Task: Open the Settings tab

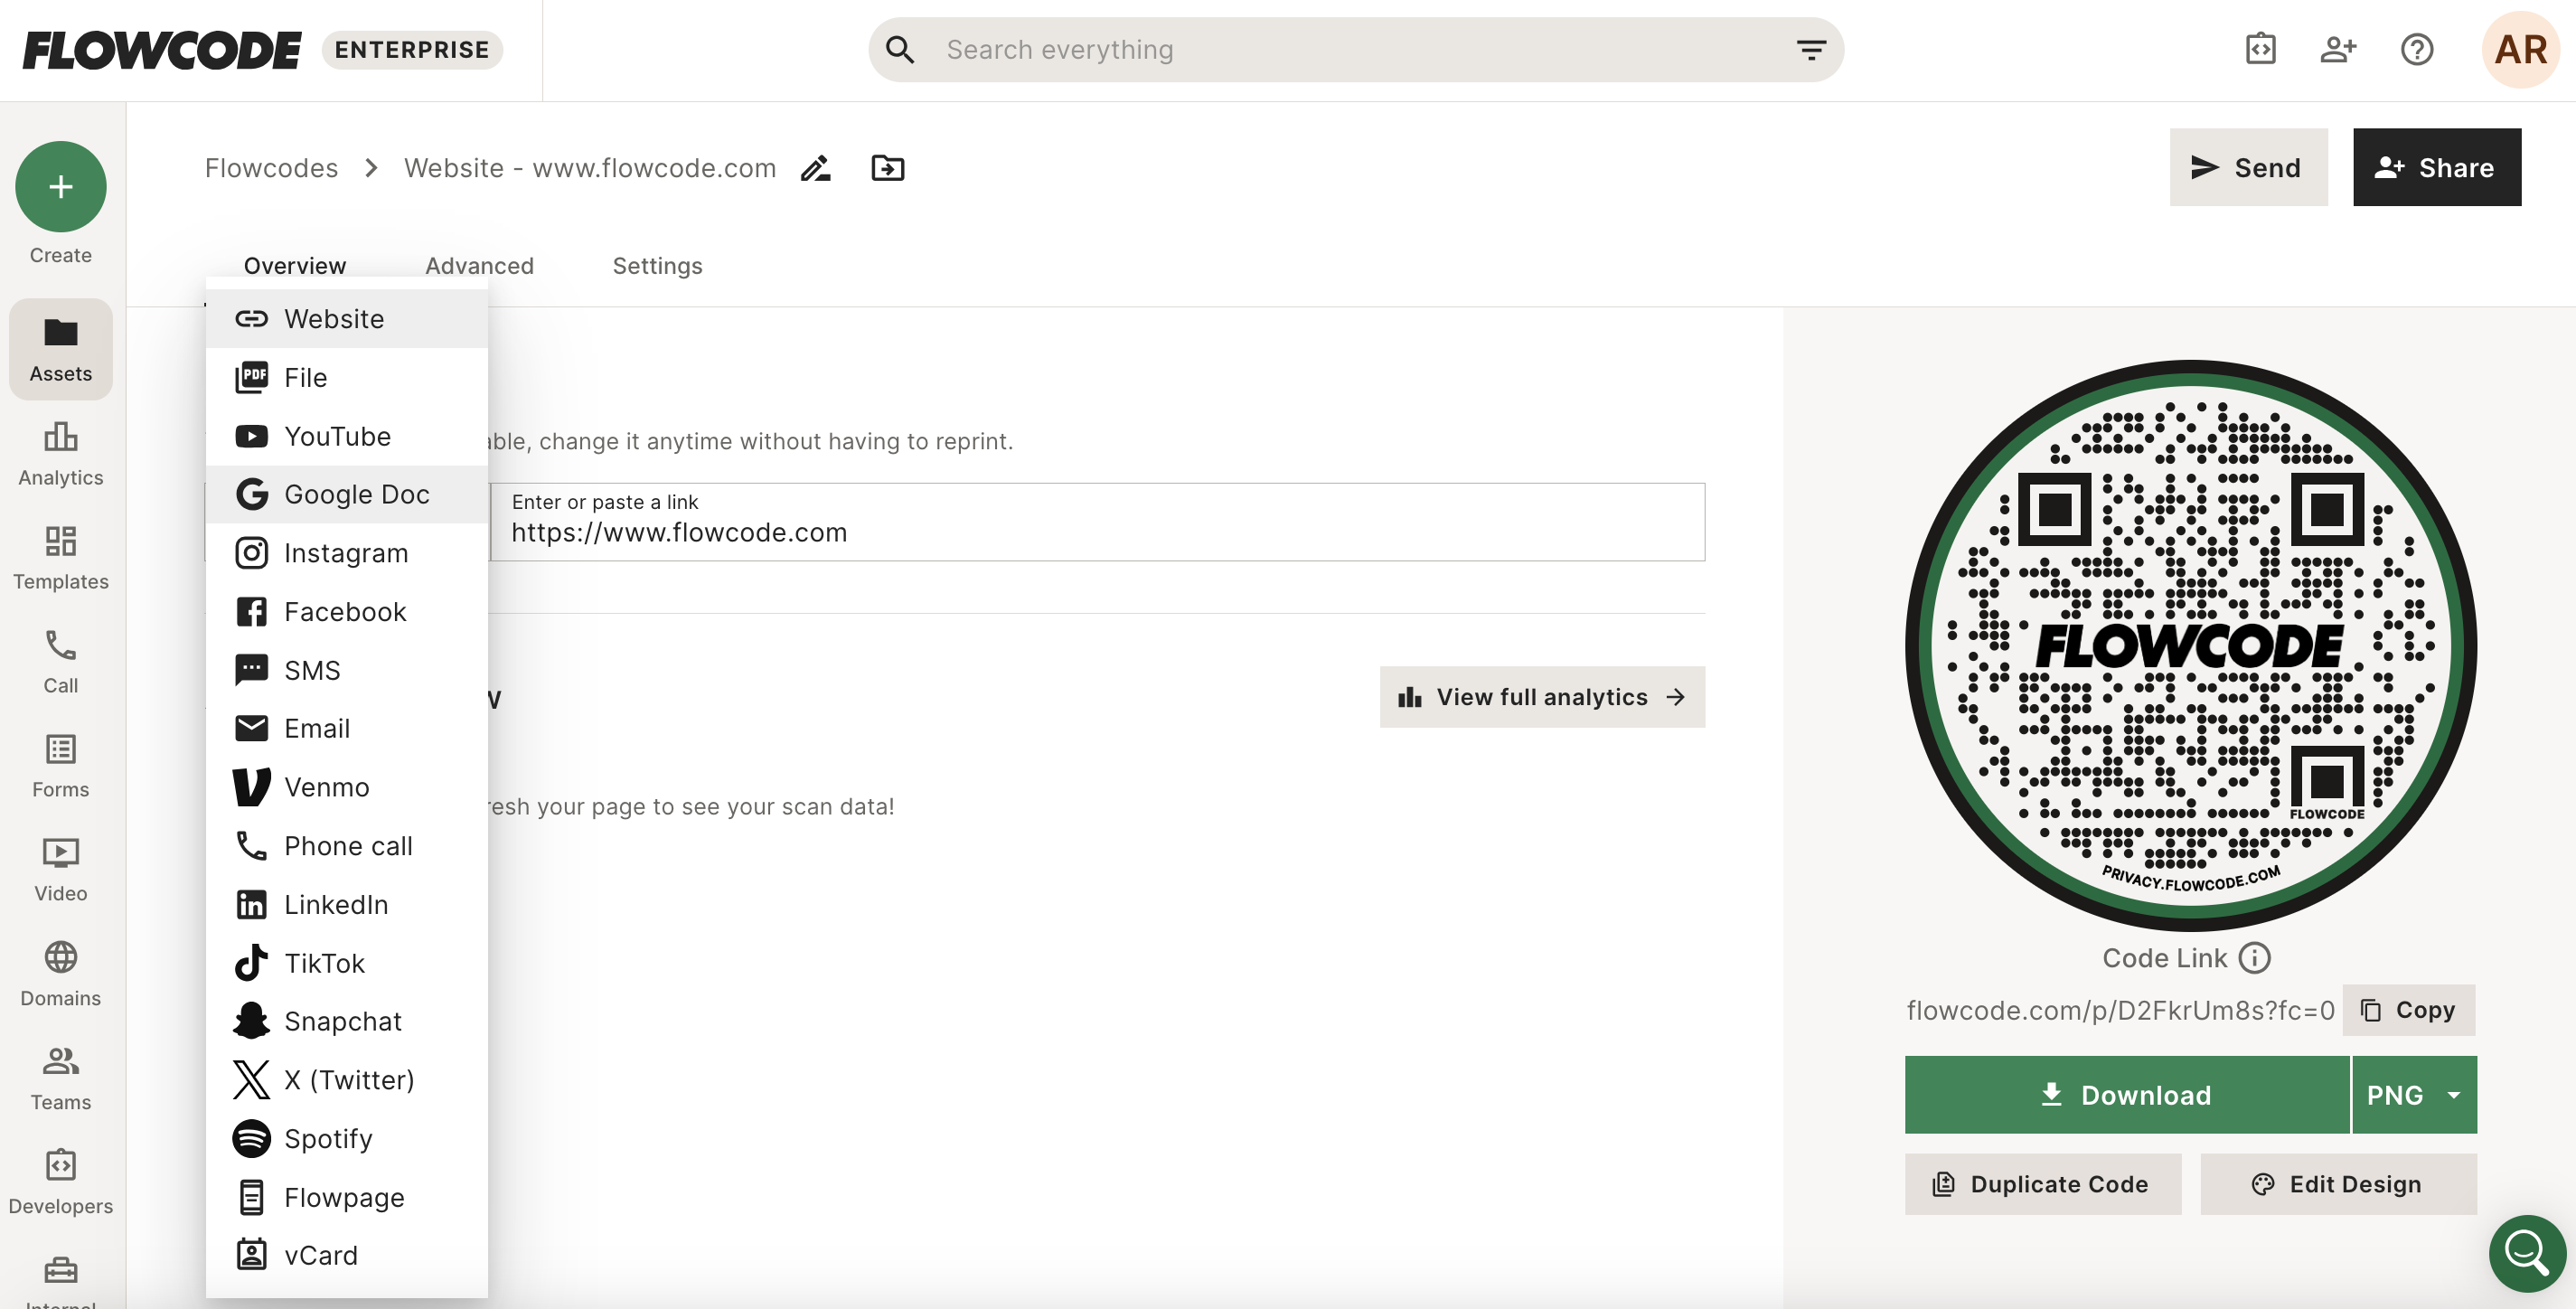Action: [657, 266]
